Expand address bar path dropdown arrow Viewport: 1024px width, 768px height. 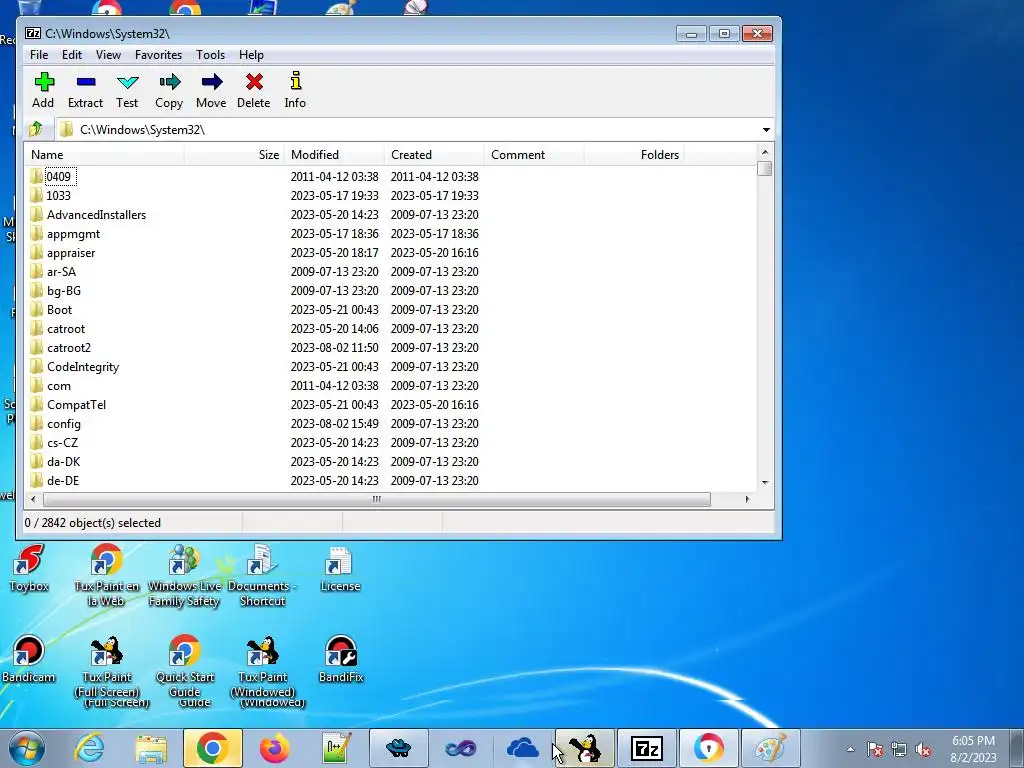click(x=766, y=129)
